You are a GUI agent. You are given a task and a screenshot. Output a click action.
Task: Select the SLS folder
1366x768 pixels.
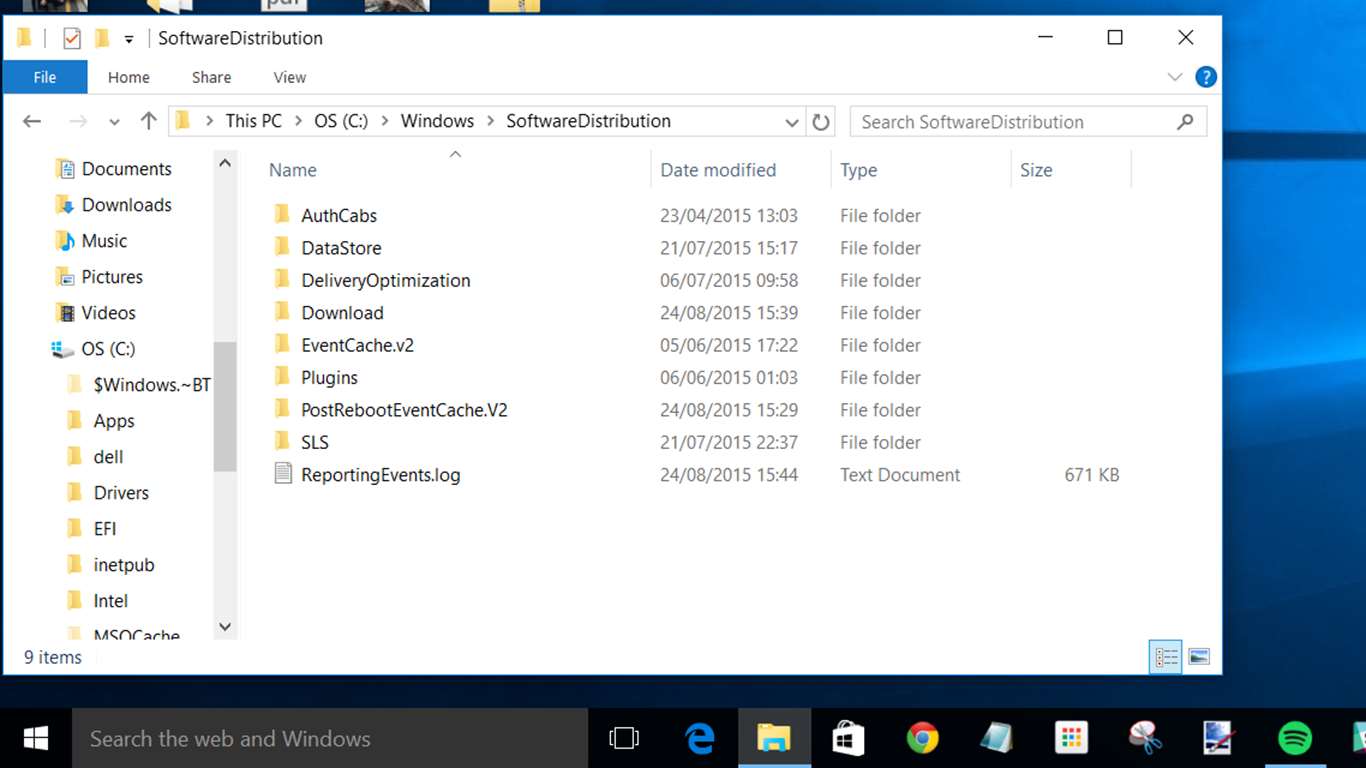coord(315,442)
